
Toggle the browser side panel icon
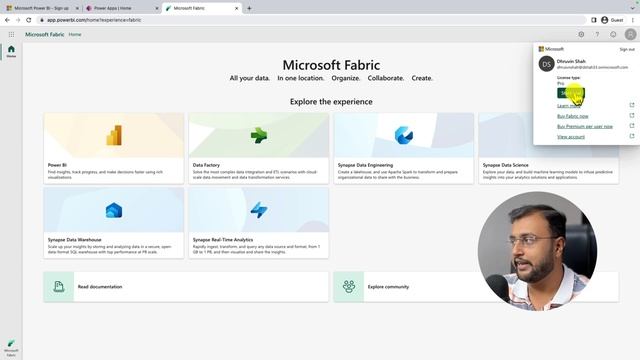(x=594, y=20)
